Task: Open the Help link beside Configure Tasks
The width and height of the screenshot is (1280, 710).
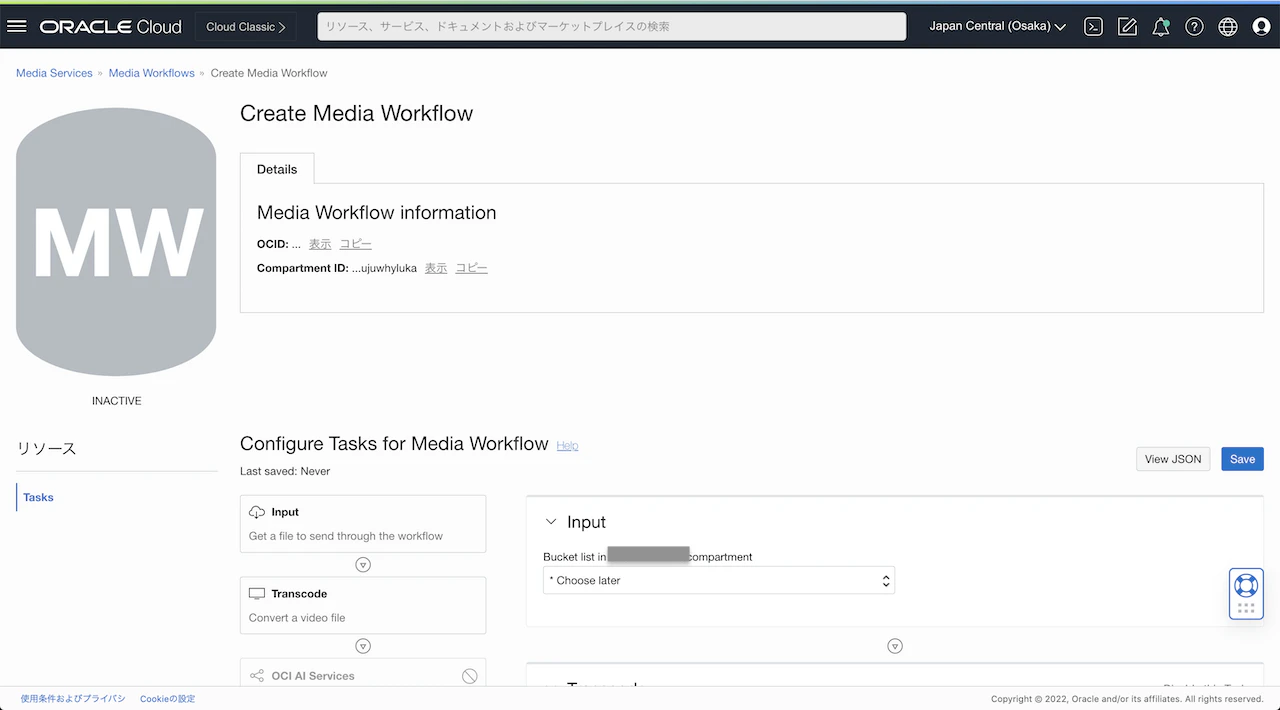Action: tap(567, 446)
